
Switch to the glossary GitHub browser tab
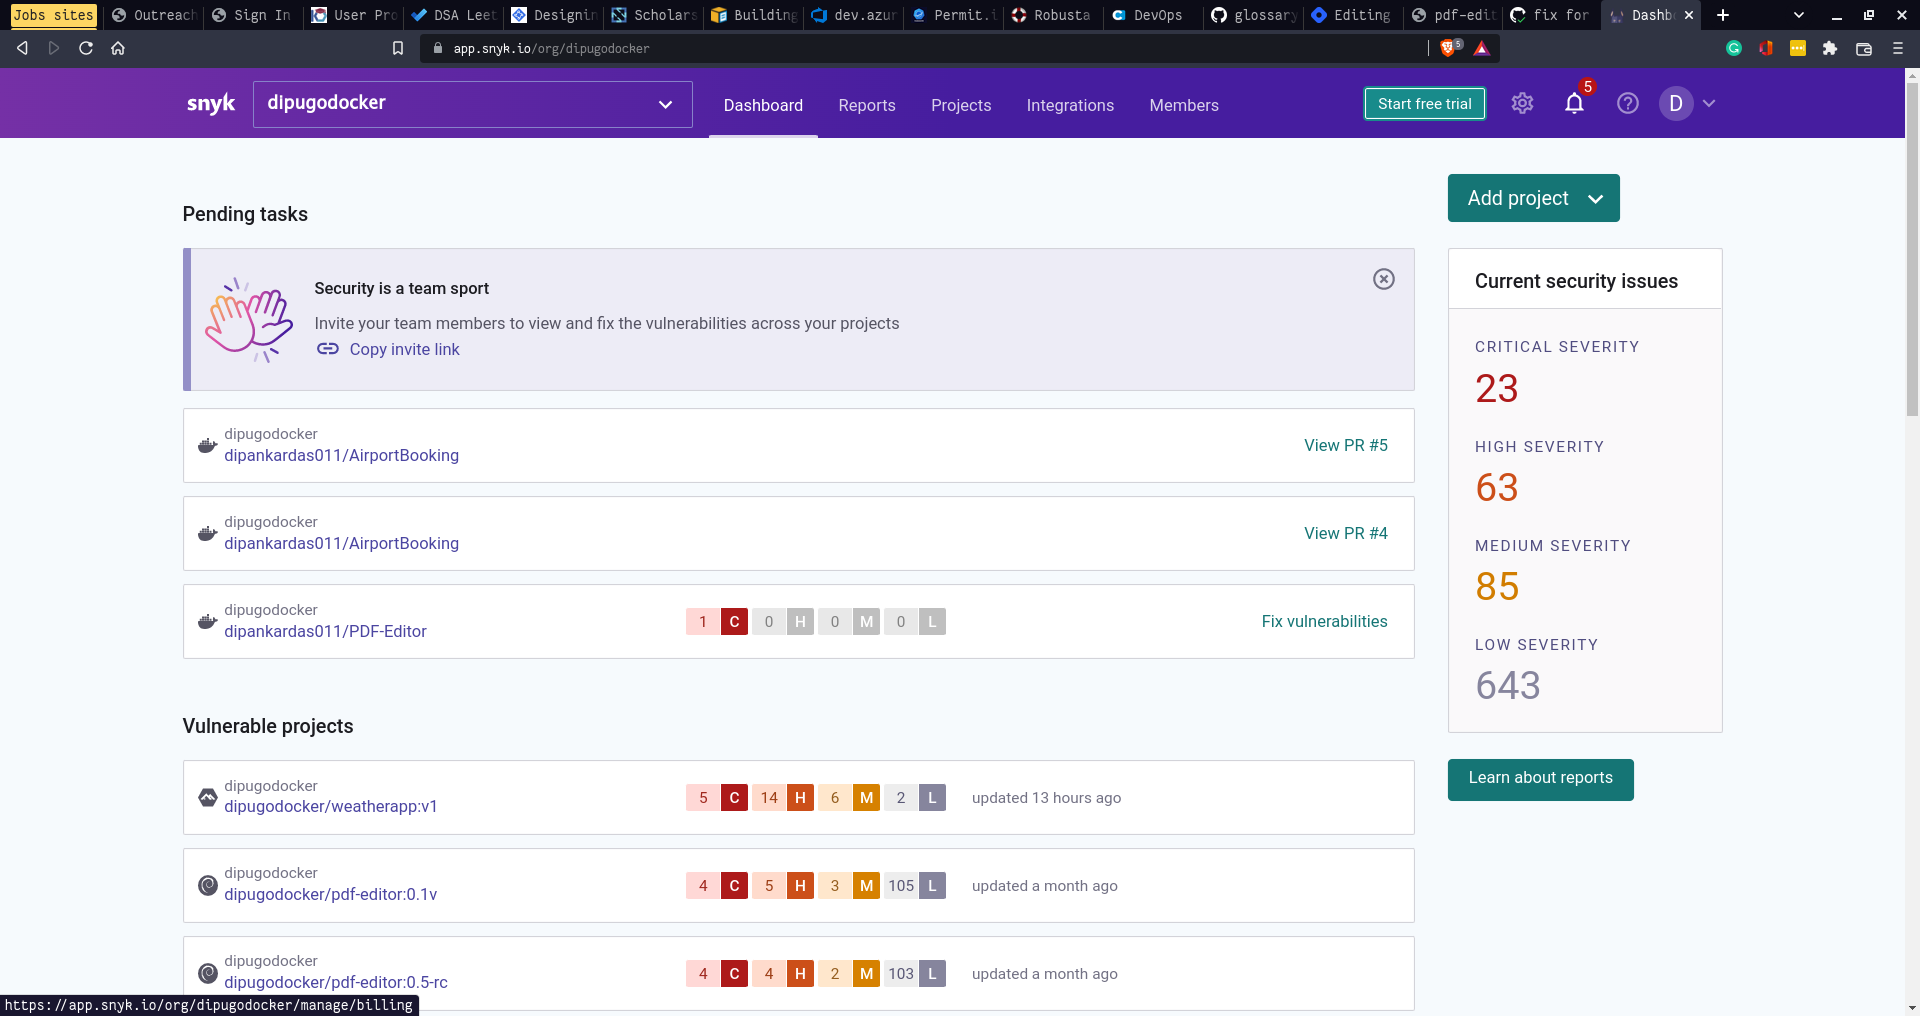pyautogui.click(x=1253, y=15)
